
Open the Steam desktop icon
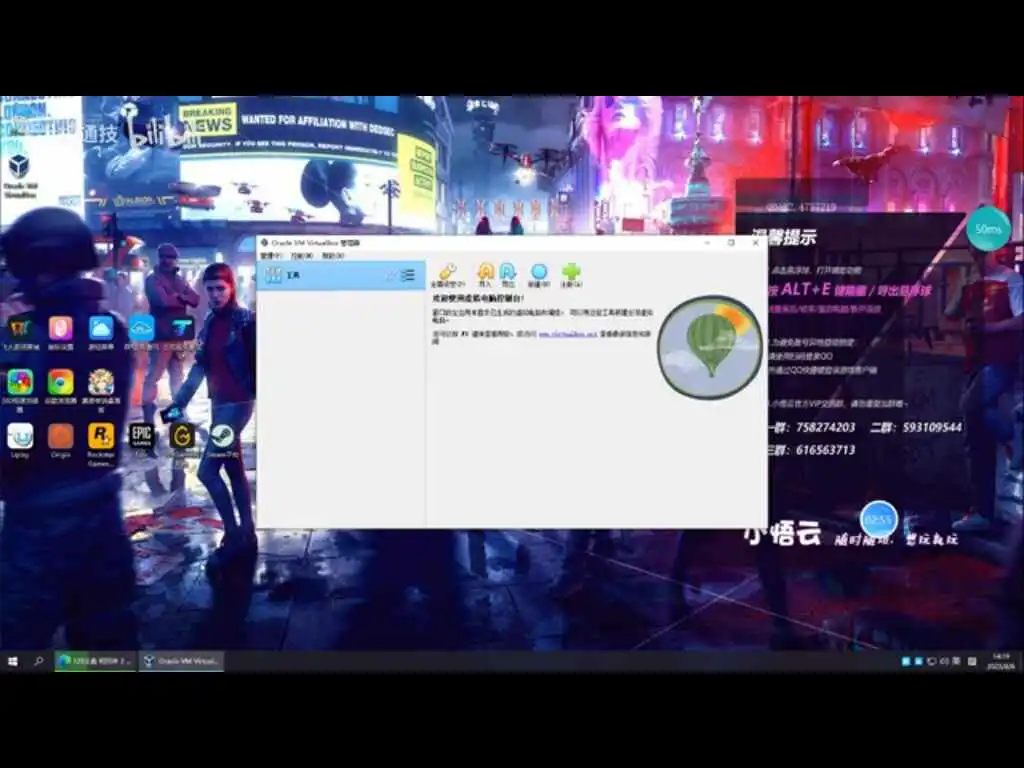tap(223, 440)
